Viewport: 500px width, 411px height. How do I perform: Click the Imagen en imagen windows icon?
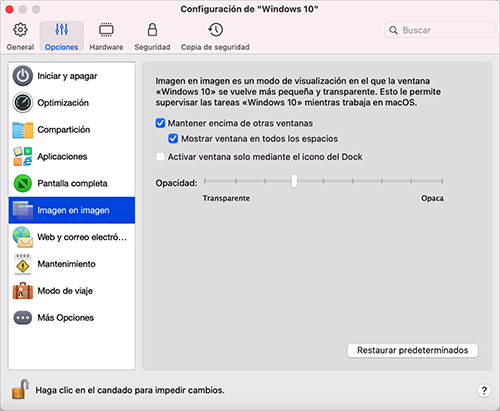tap(23, 210)
